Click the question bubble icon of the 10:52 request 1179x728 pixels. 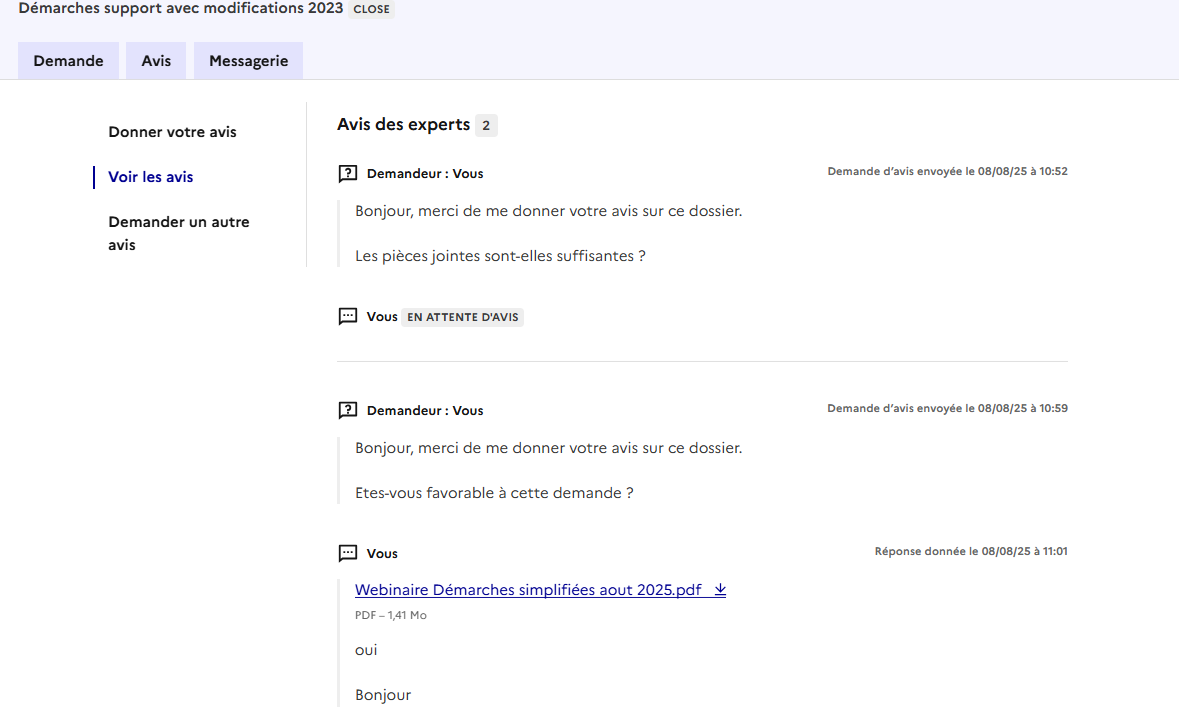click(x=348, y=174)
